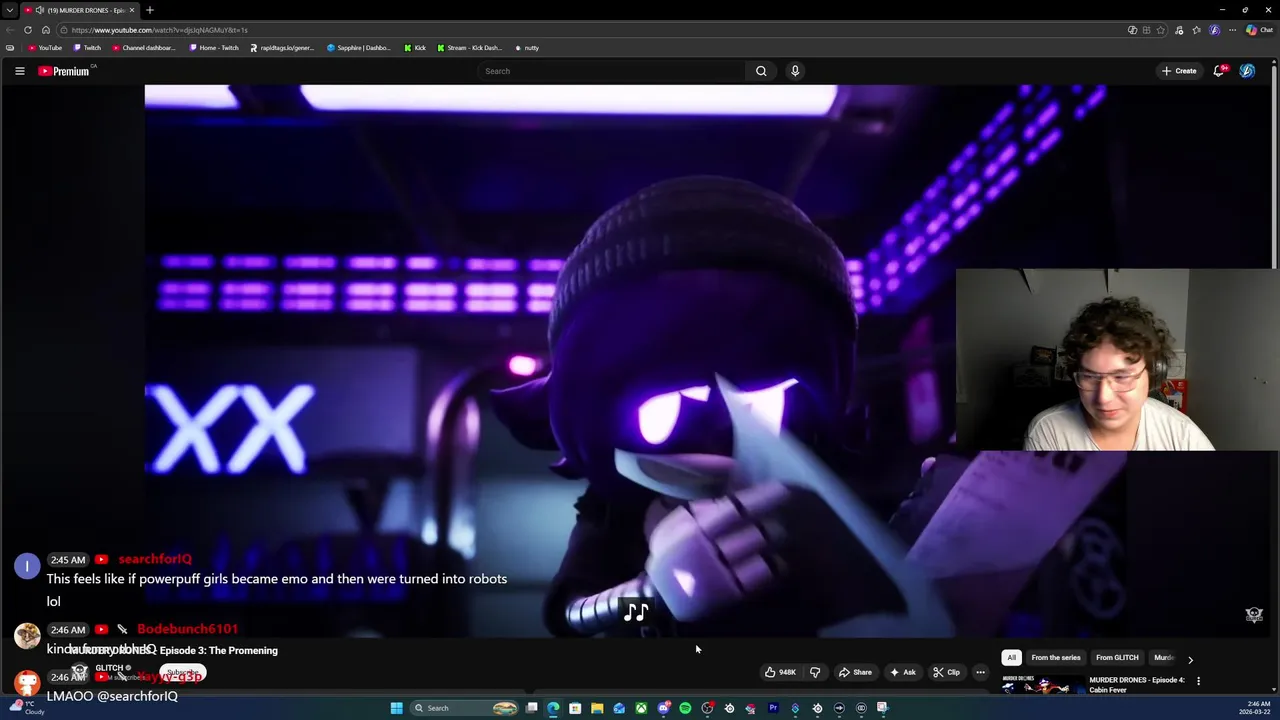Start voice search with microphone icon
1280x720 pixels.
(x=795, y=71)
